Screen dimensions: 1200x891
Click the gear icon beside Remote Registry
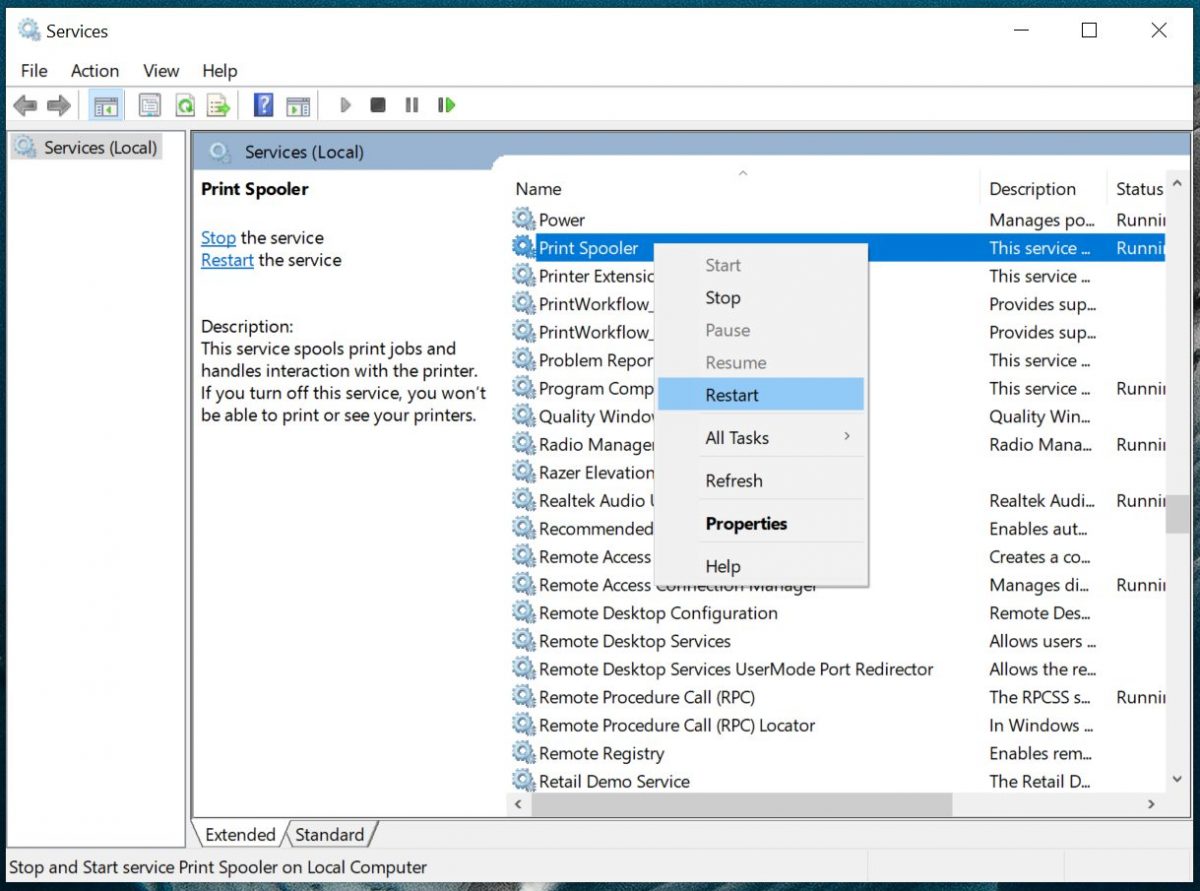coord(524,752)
